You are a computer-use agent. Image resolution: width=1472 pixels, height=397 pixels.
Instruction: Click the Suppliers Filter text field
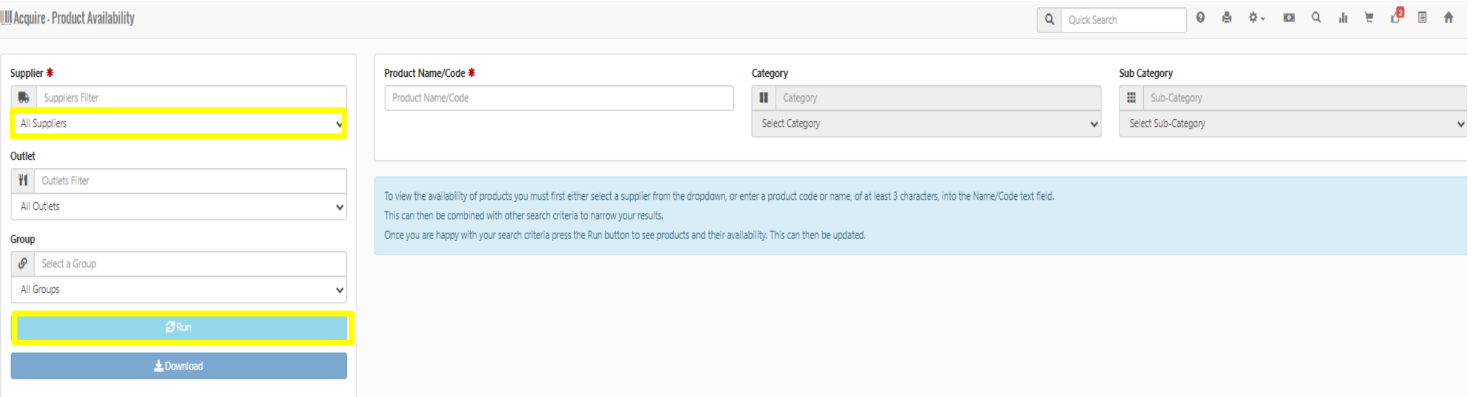pyautogui.click(x=191, y=98)
